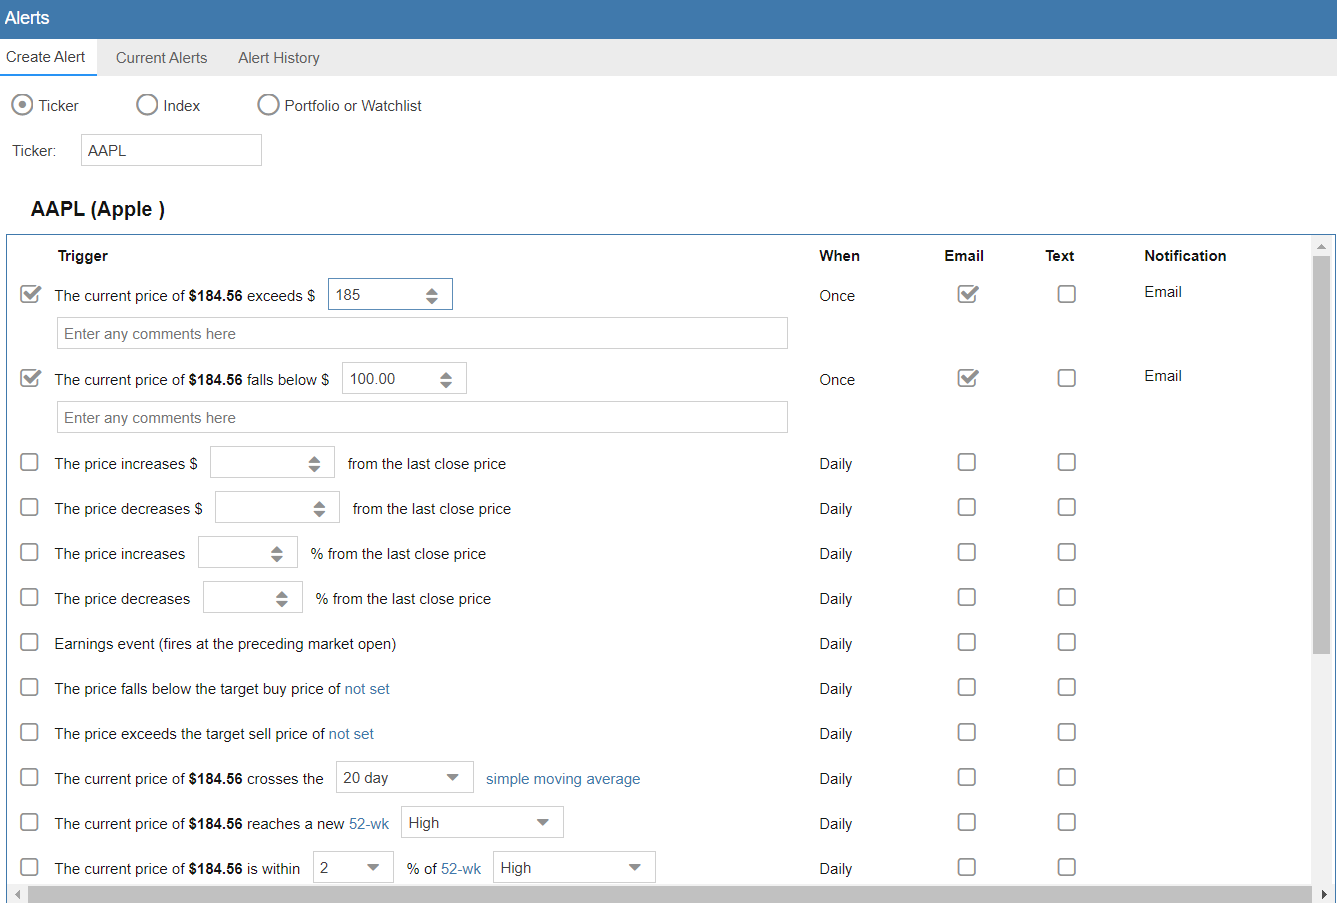Check Email for moving average cross alert
1337x903 pixels.
tap(967, 777)
